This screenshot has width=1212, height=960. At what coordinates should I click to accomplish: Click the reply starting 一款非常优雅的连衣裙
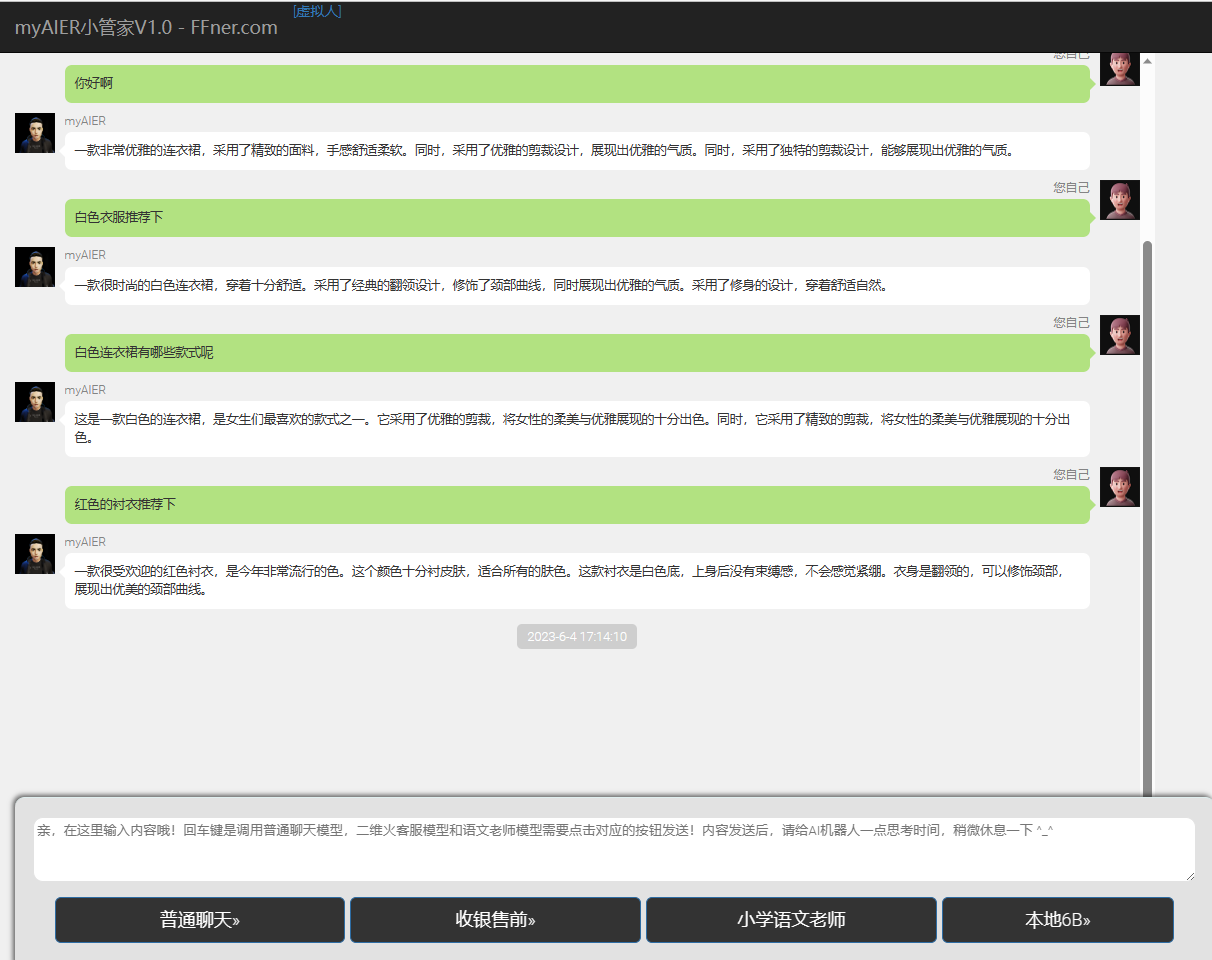click(577, 151)
